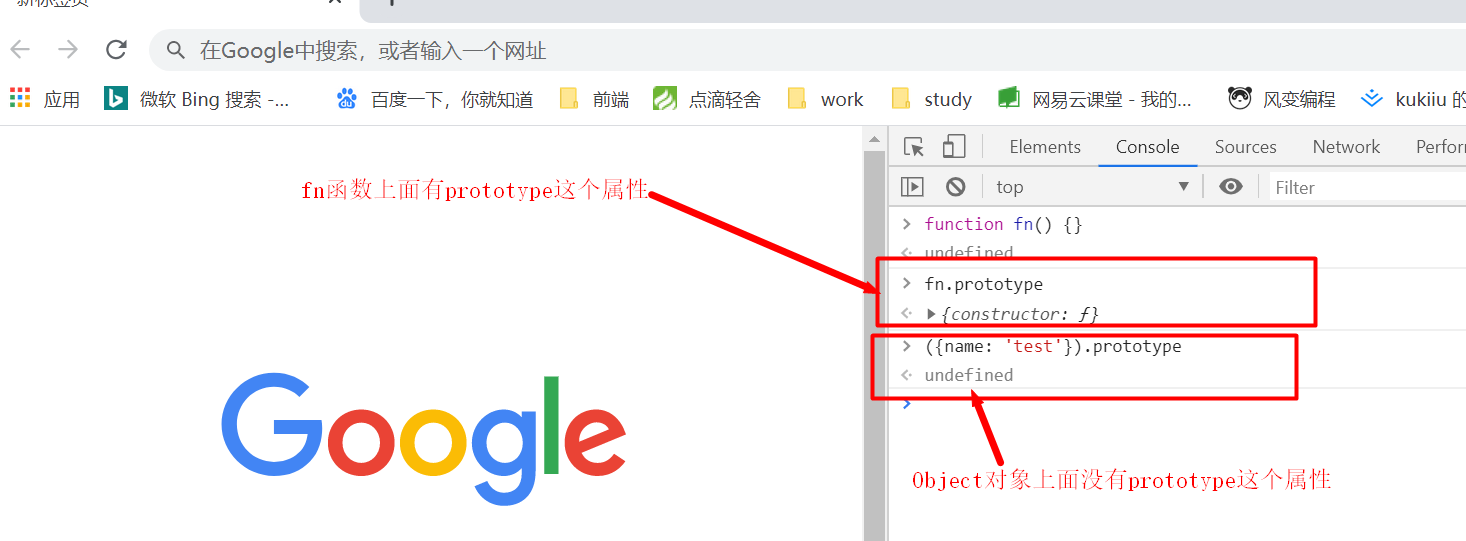Viewport: 1466px width, 541px height.
Task: Click the 'function fn() {}' console entry
Action: [1003, 224]
